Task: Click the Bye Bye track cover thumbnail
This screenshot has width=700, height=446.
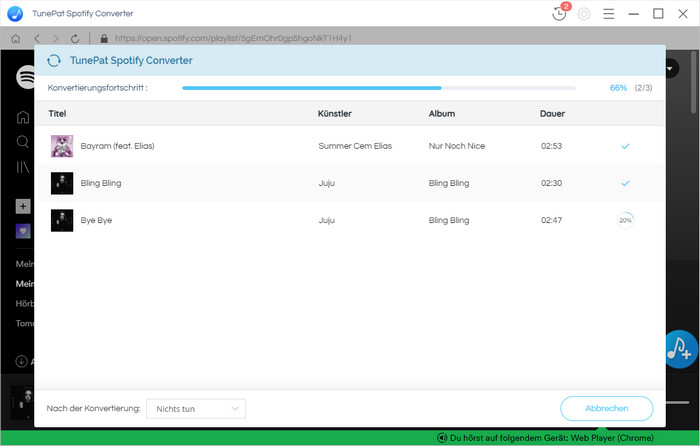Action: 62,220
